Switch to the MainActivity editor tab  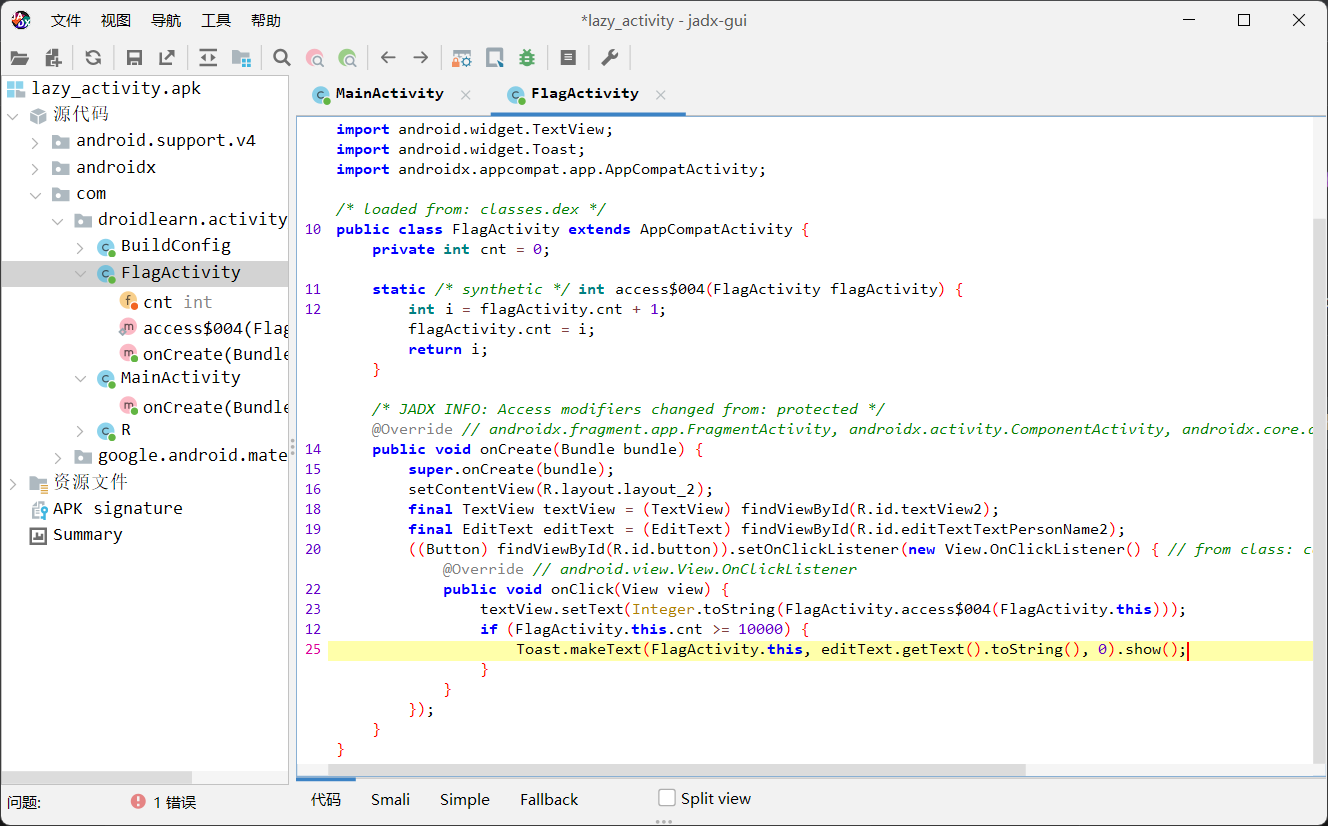389,93
